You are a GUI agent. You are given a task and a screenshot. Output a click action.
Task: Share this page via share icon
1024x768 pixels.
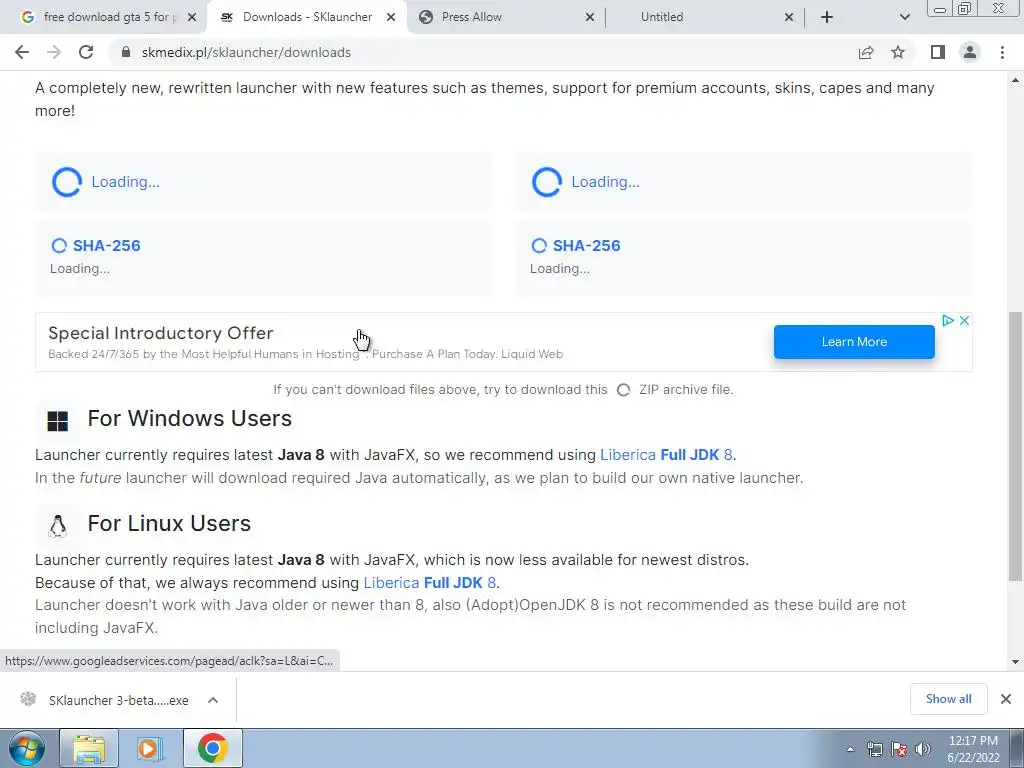tap(866, 52)
